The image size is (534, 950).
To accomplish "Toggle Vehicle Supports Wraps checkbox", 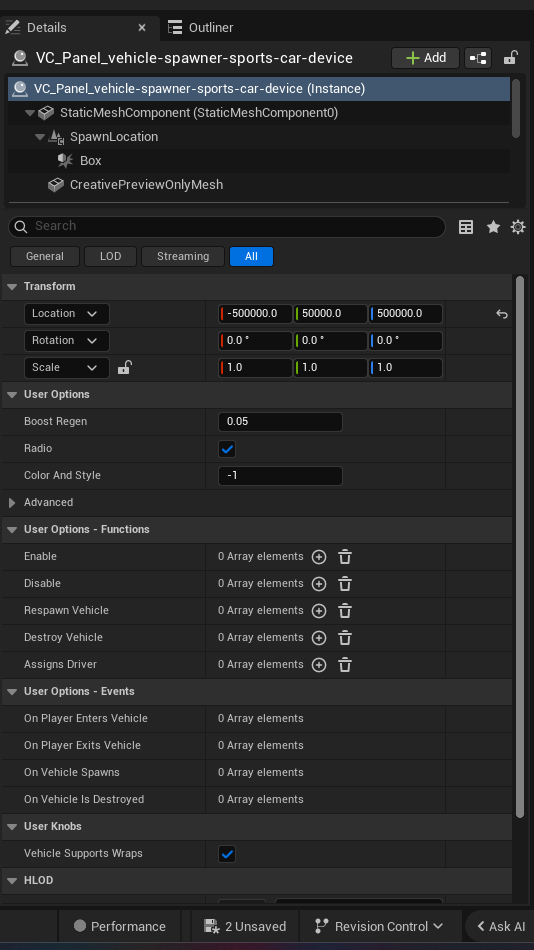I will coord(227,854).
